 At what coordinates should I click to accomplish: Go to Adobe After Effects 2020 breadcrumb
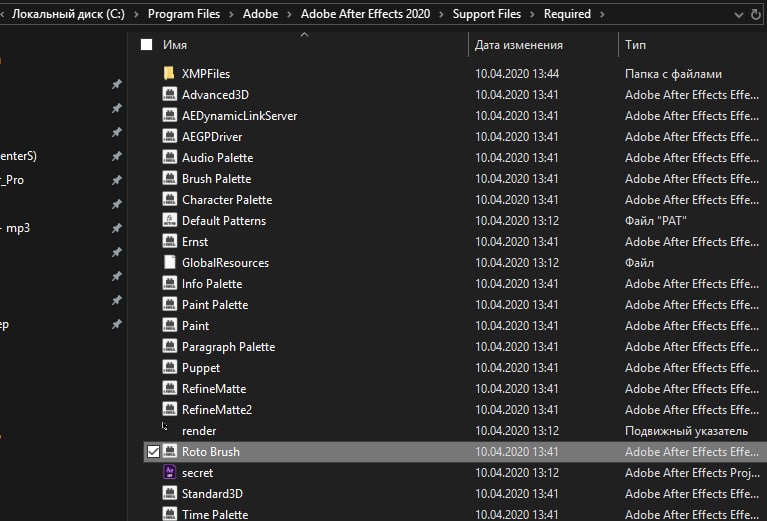[x=365, y=14]
